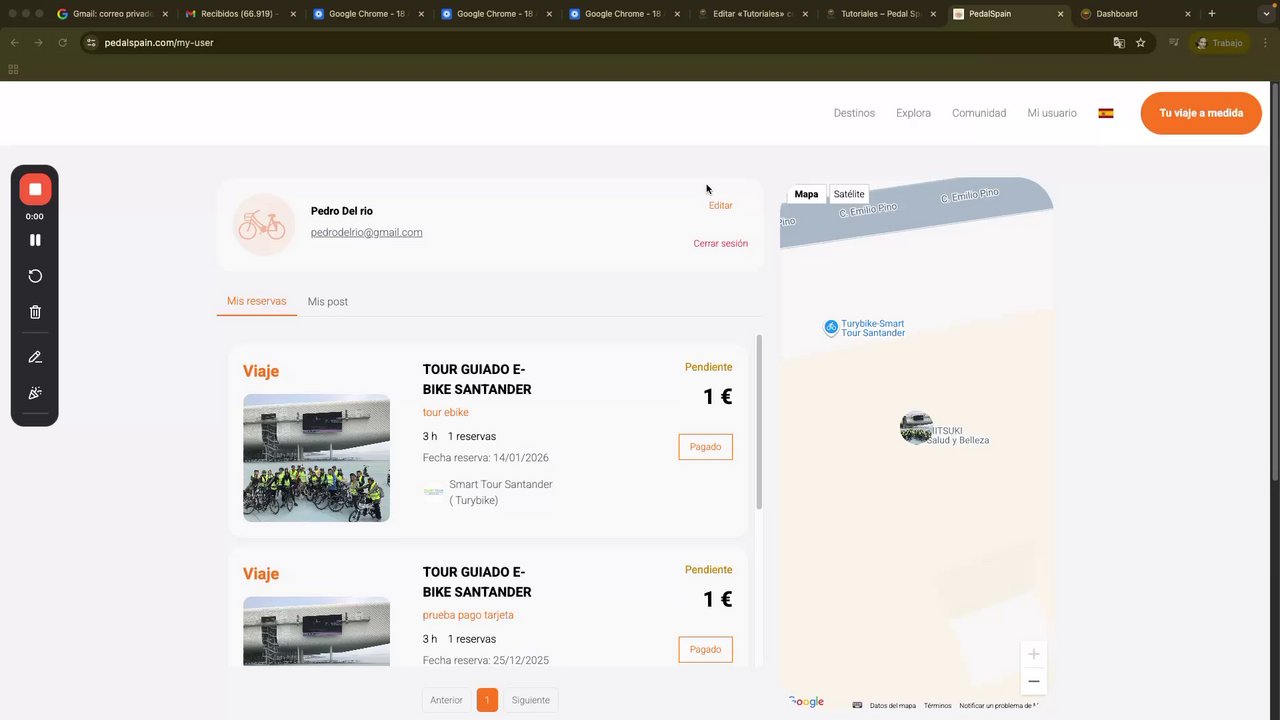Image resolution: width=1280 pixels, height=720 pixels.
Task: Switch to Gmail correo privado tab
Action: pos(110,14)
